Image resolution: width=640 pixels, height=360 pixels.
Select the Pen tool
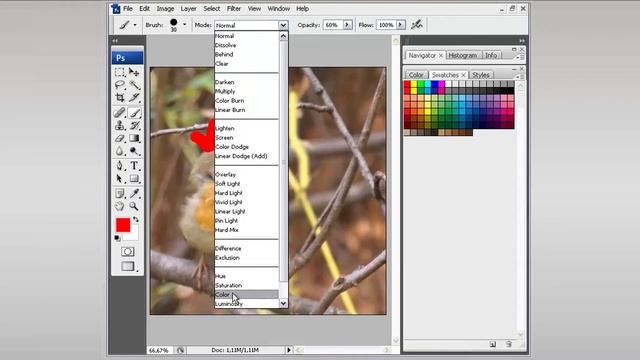(120, 166)
